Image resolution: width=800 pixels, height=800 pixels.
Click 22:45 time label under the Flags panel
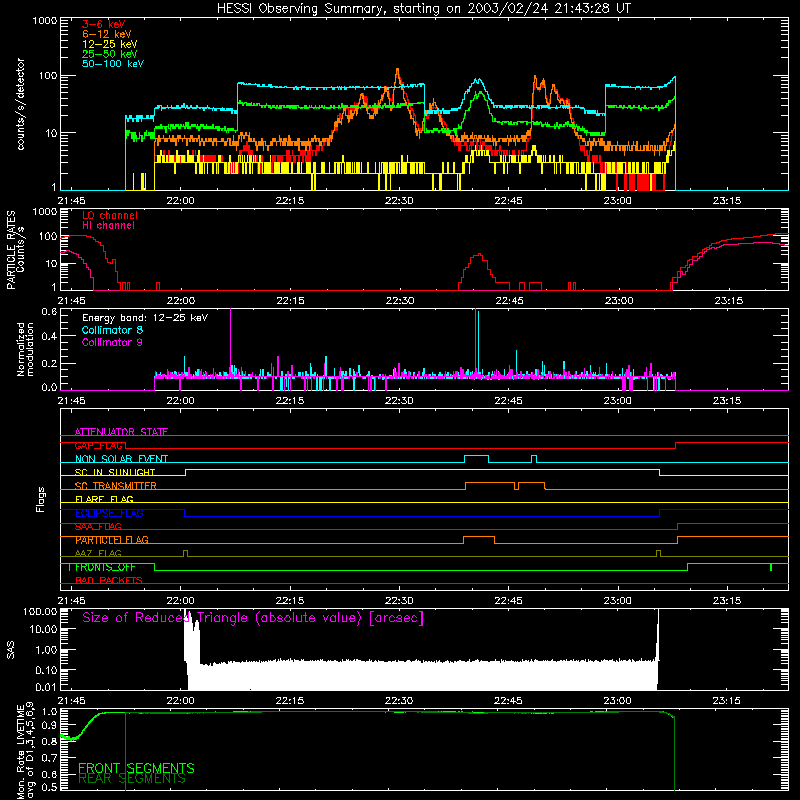click(x=508, y=601)
